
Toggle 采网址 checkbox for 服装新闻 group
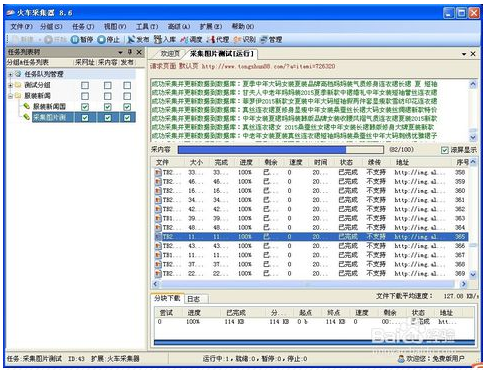(85, 96)
